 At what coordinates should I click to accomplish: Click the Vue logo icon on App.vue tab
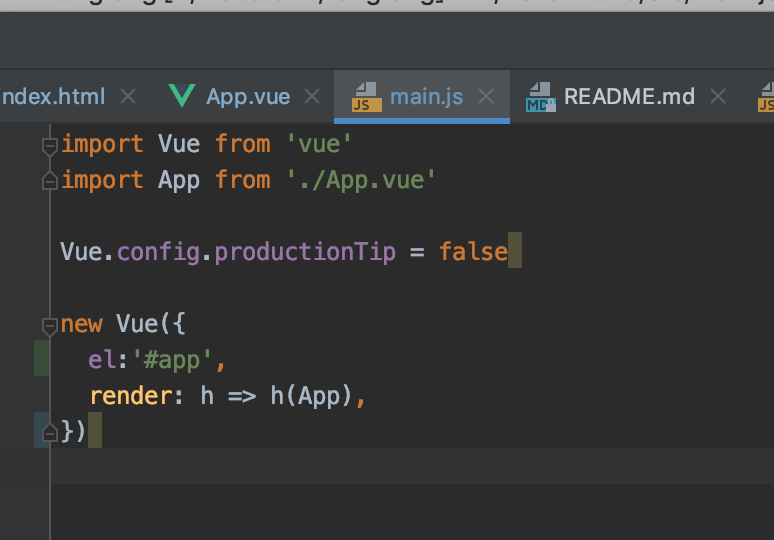tap(182, 96)
